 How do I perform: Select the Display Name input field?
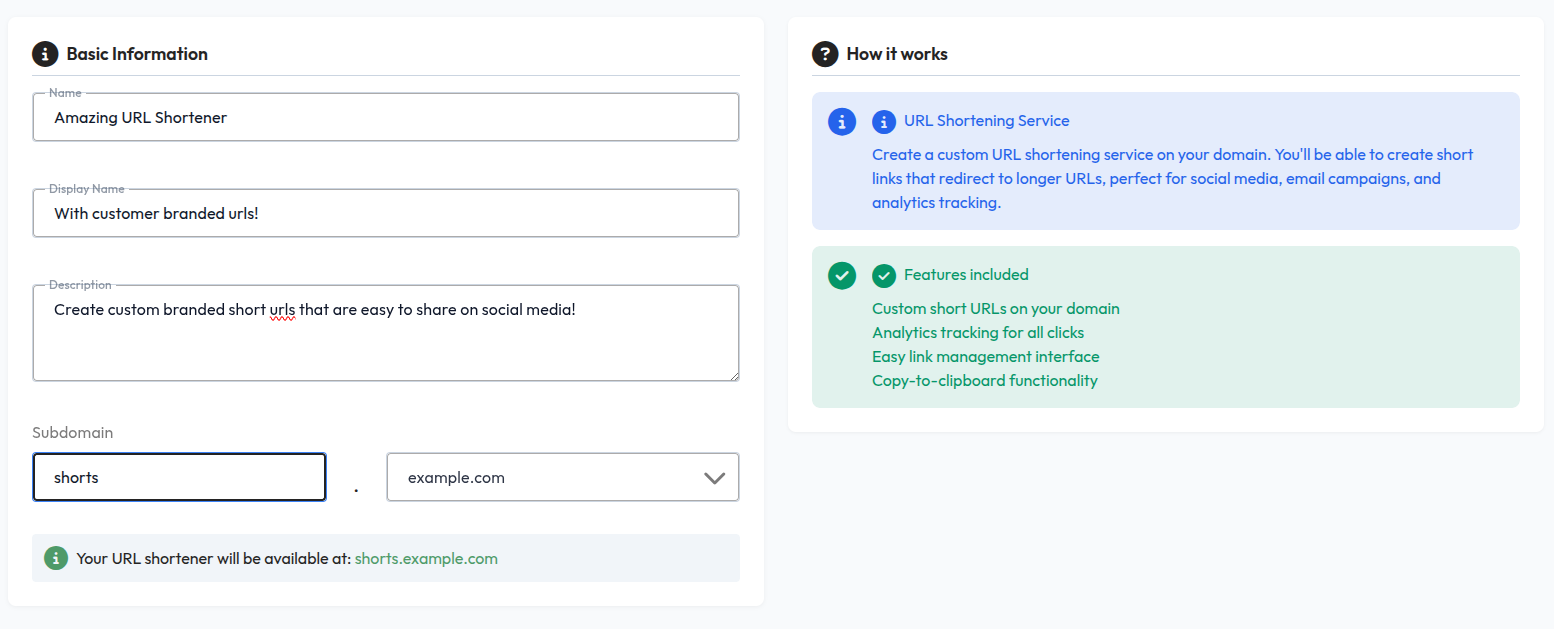385,213
